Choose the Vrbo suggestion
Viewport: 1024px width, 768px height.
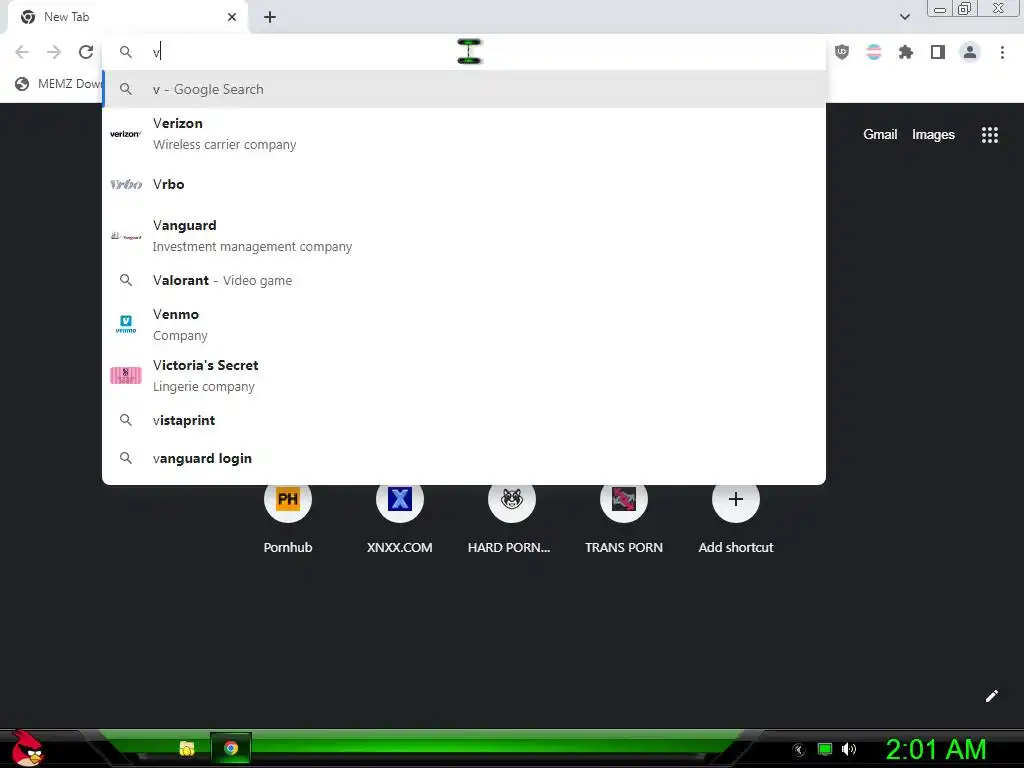click(x=464, y=185)
